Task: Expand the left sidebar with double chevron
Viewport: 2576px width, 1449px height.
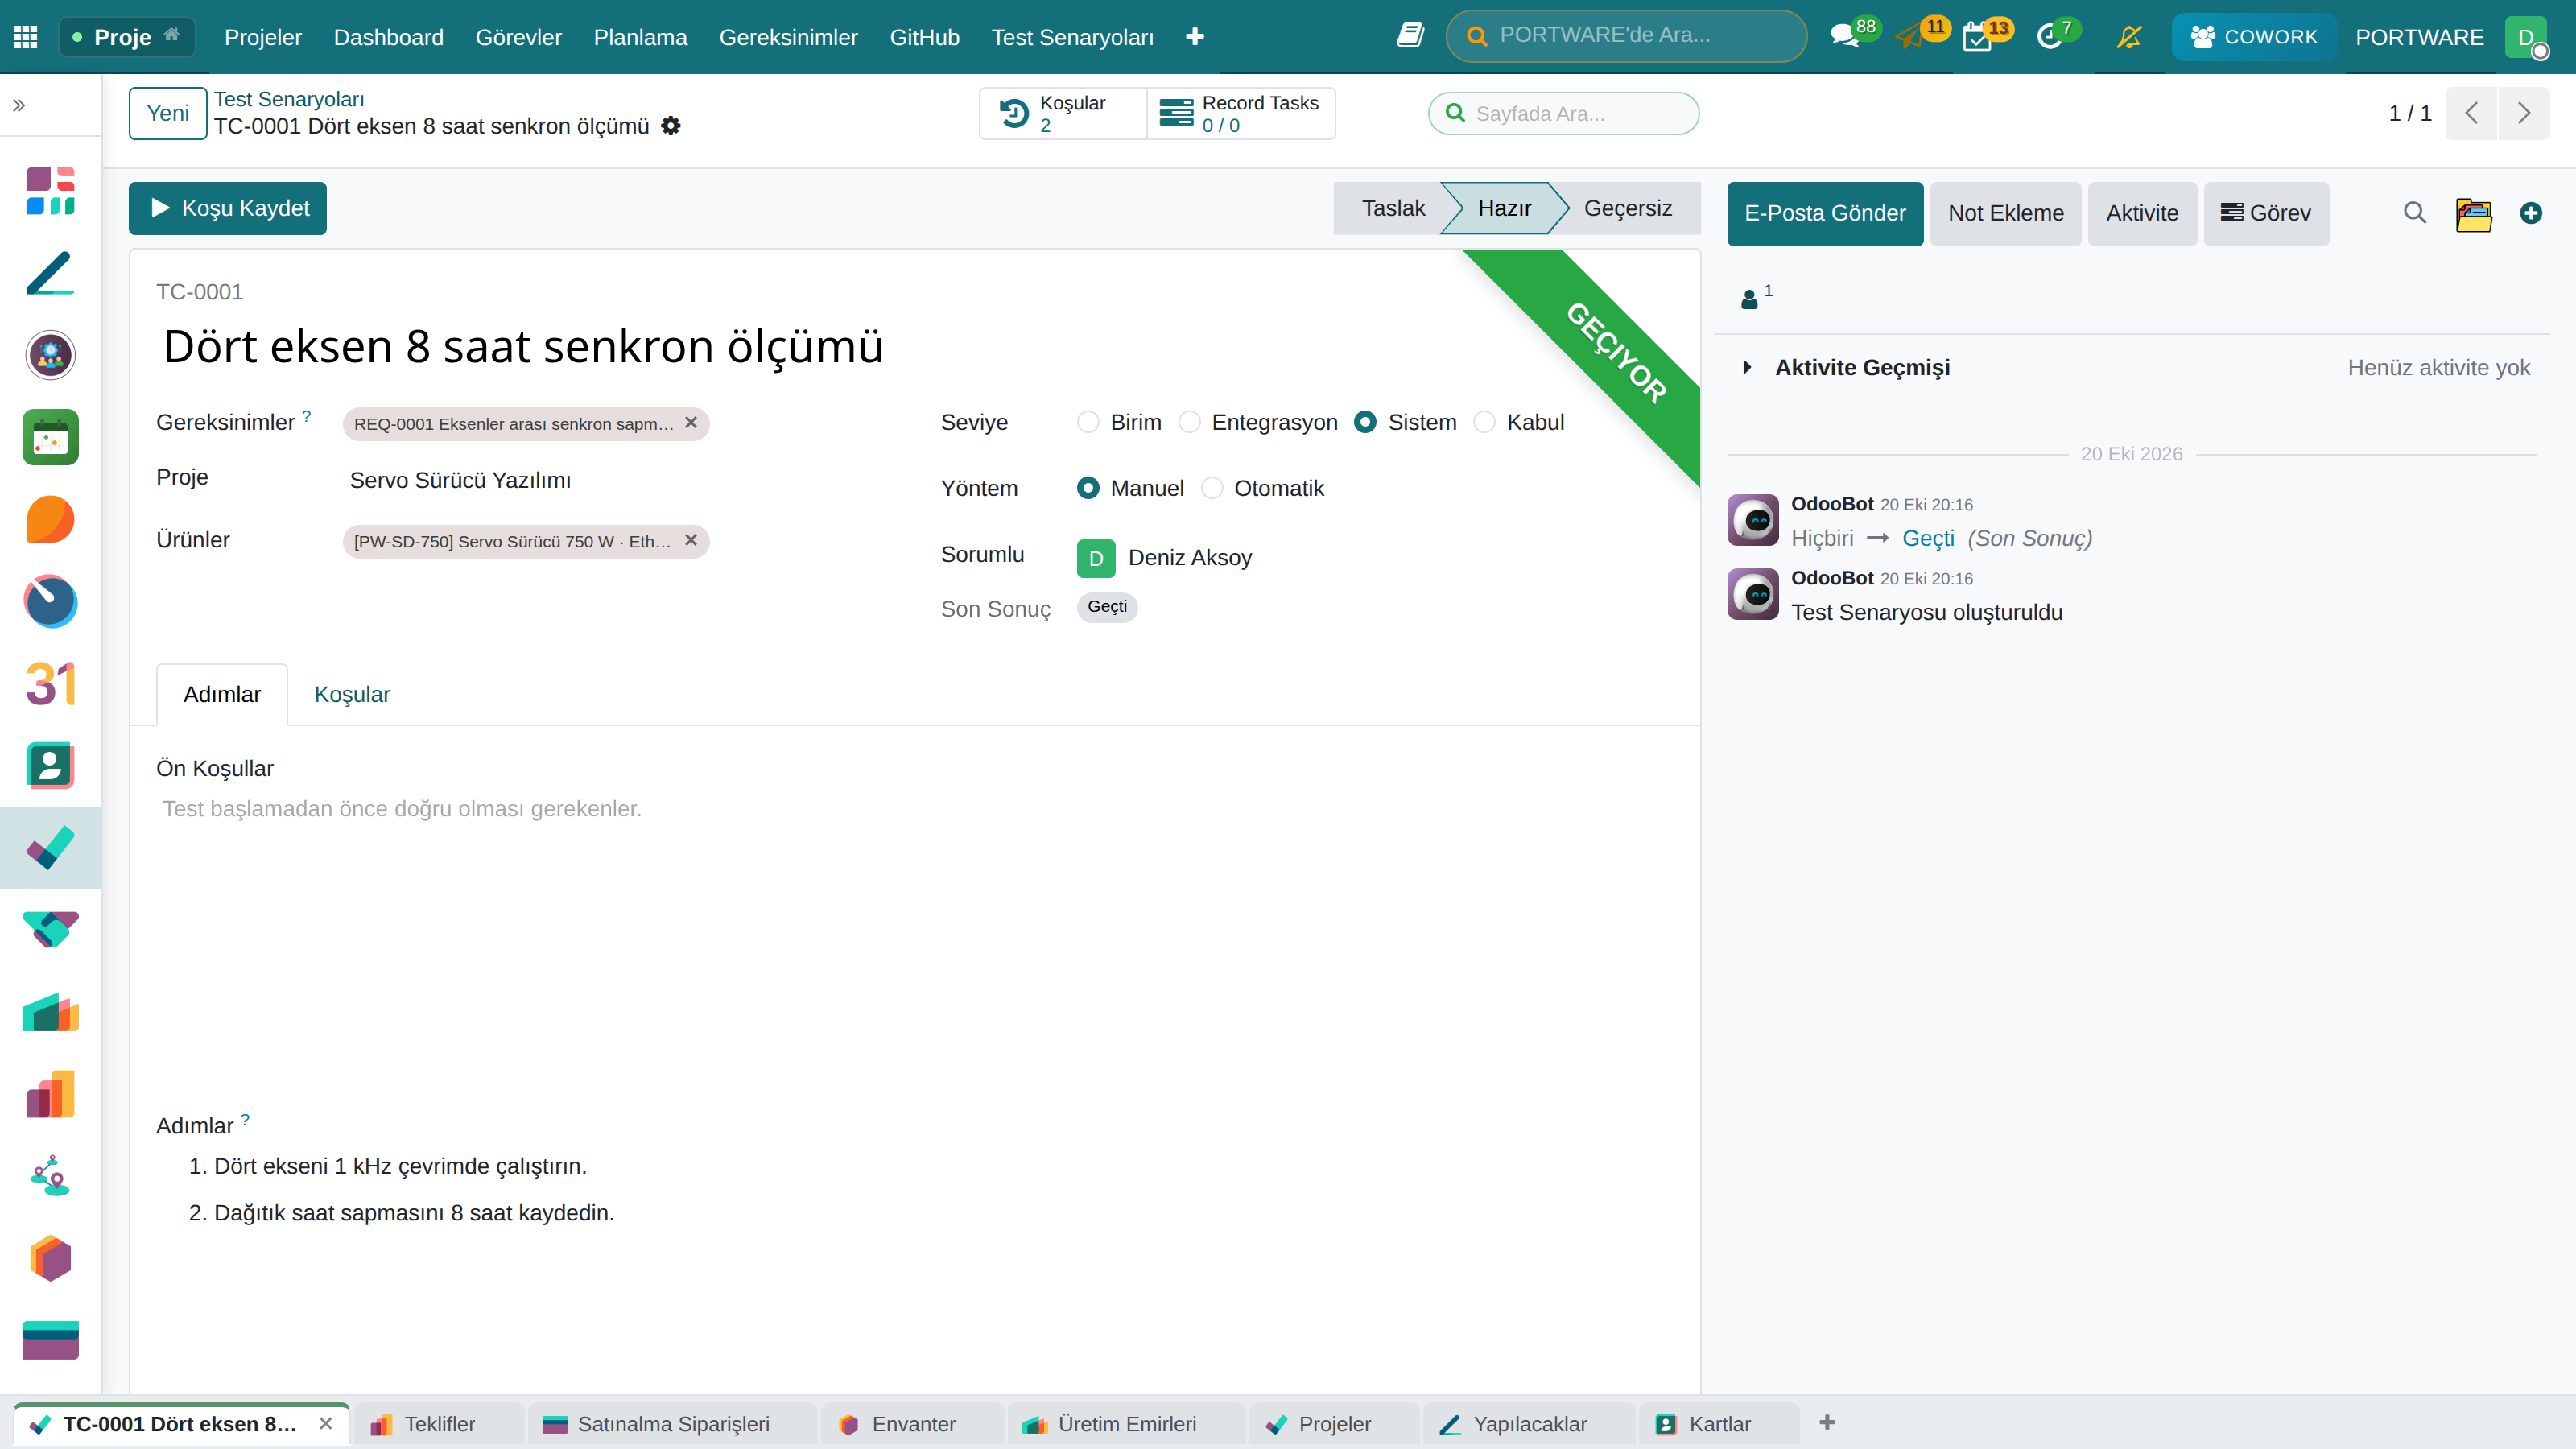Action: coord(19,105)
